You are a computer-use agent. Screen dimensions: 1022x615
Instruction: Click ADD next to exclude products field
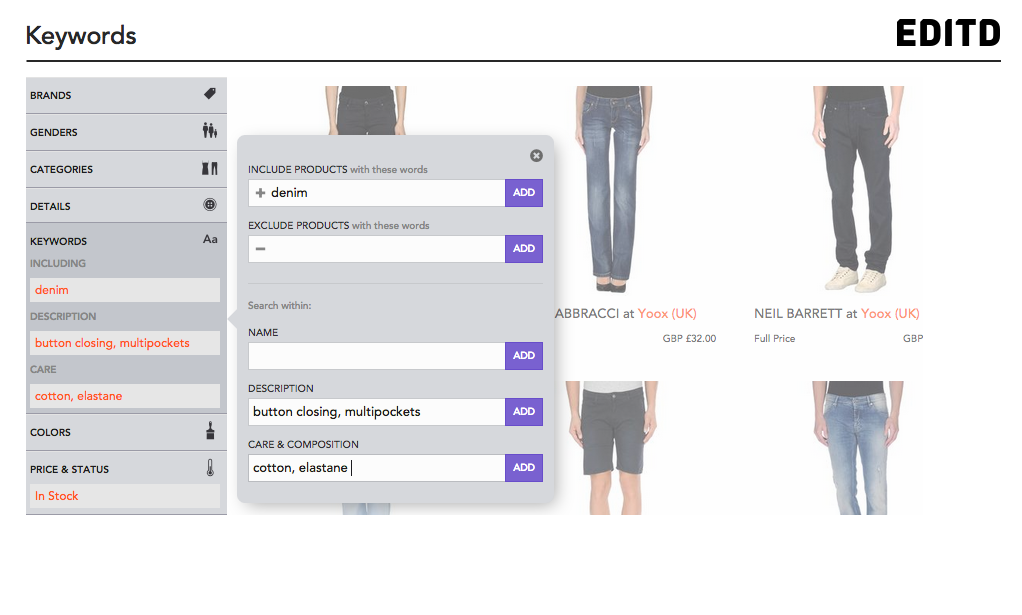pyautogui.click(x=524, y=249)
